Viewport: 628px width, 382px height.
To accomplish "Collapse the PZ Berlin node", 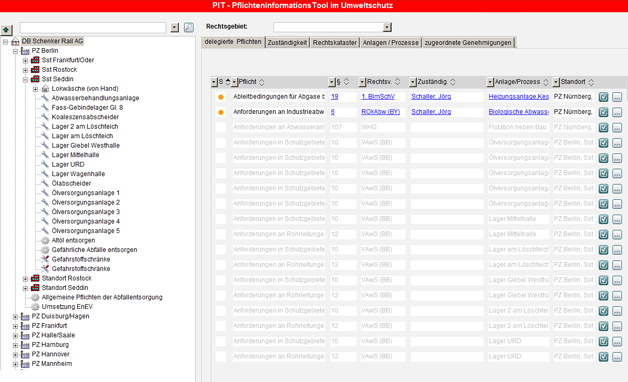I will click(15, 51).
